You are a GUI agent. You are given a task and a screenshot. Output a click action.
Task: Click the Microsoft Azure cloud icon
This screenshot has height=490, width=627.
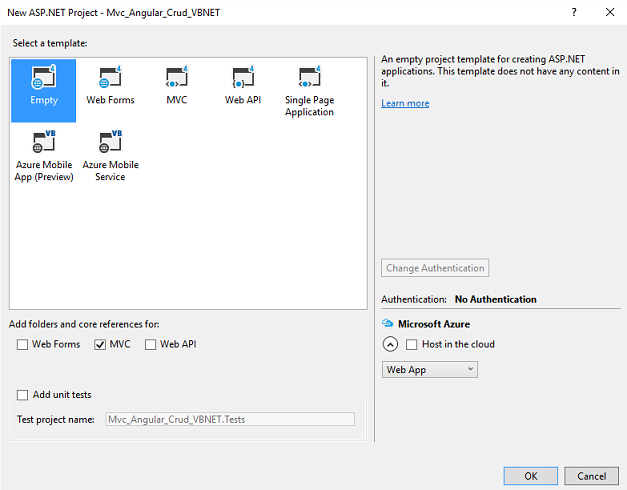[387, 323]
